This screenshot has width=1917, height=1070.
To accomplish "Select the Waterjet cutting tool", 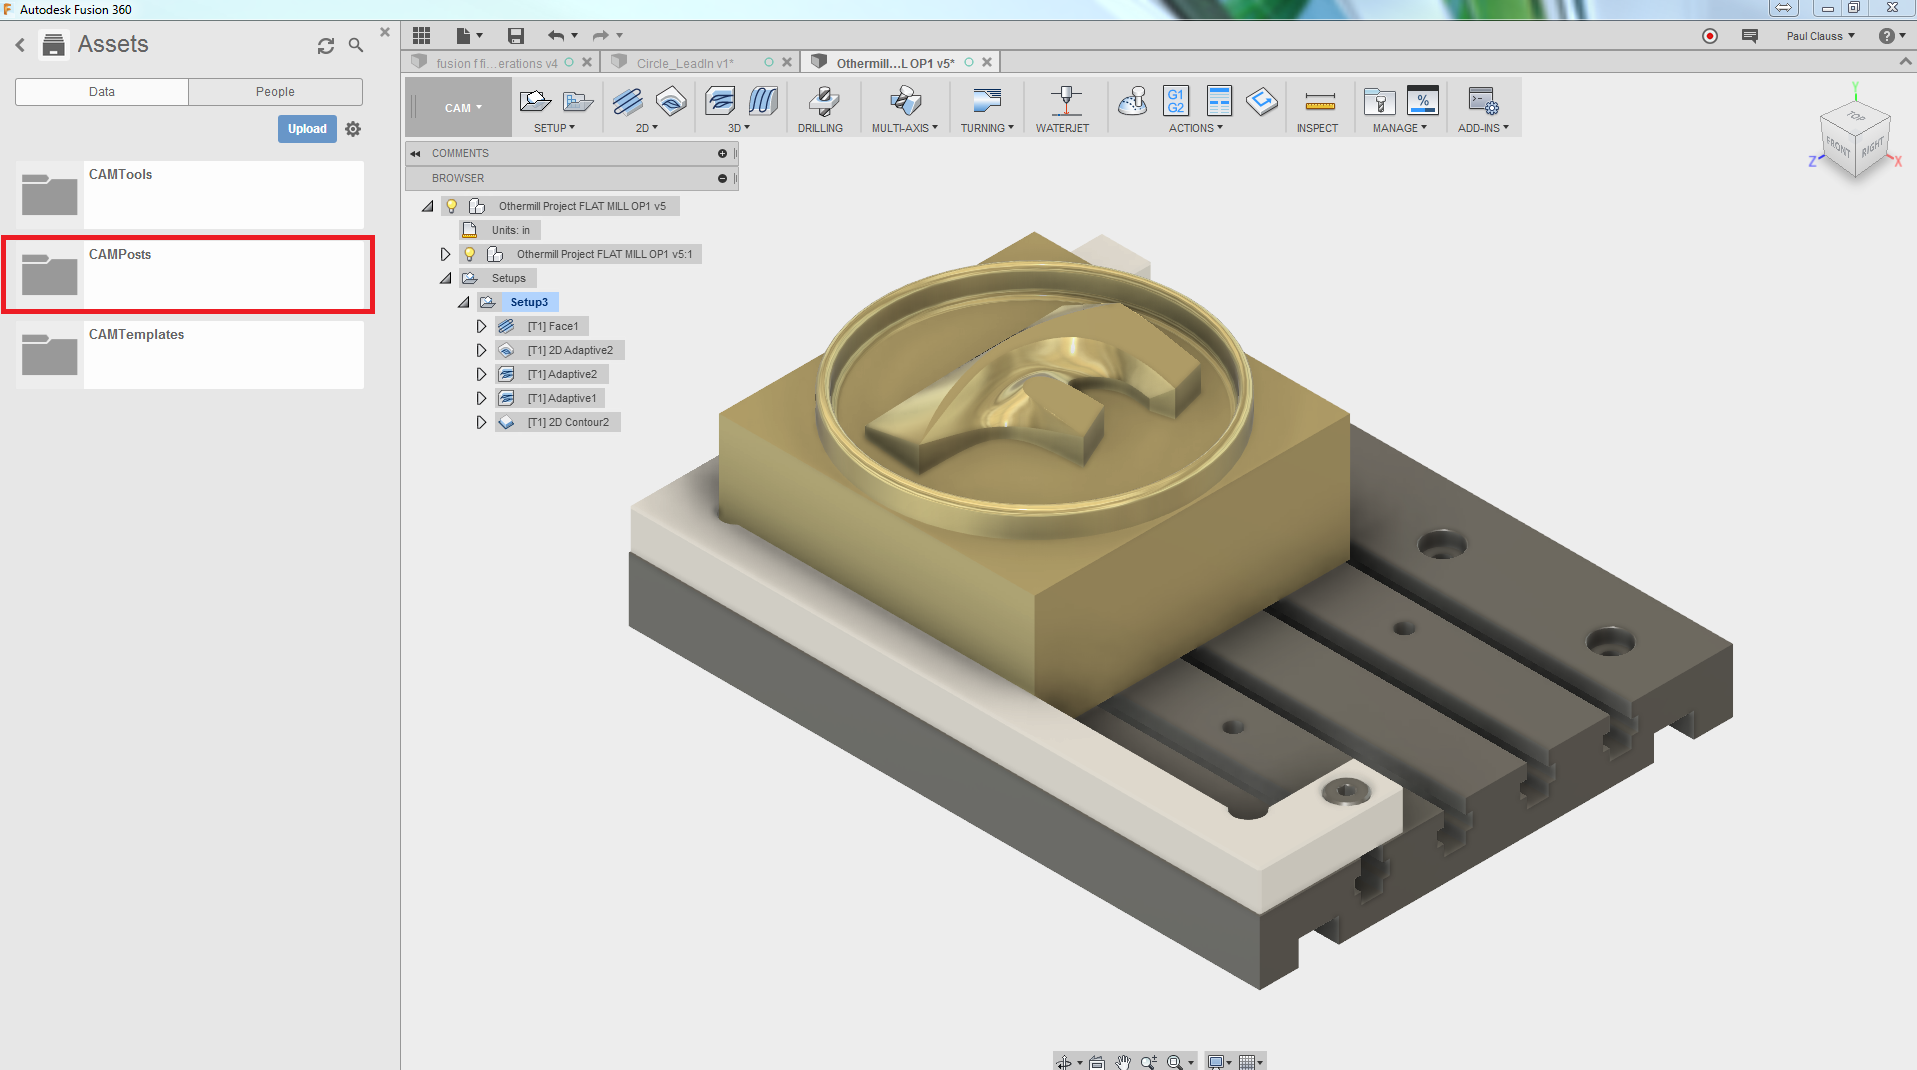I will click(x=1065, y=101).
